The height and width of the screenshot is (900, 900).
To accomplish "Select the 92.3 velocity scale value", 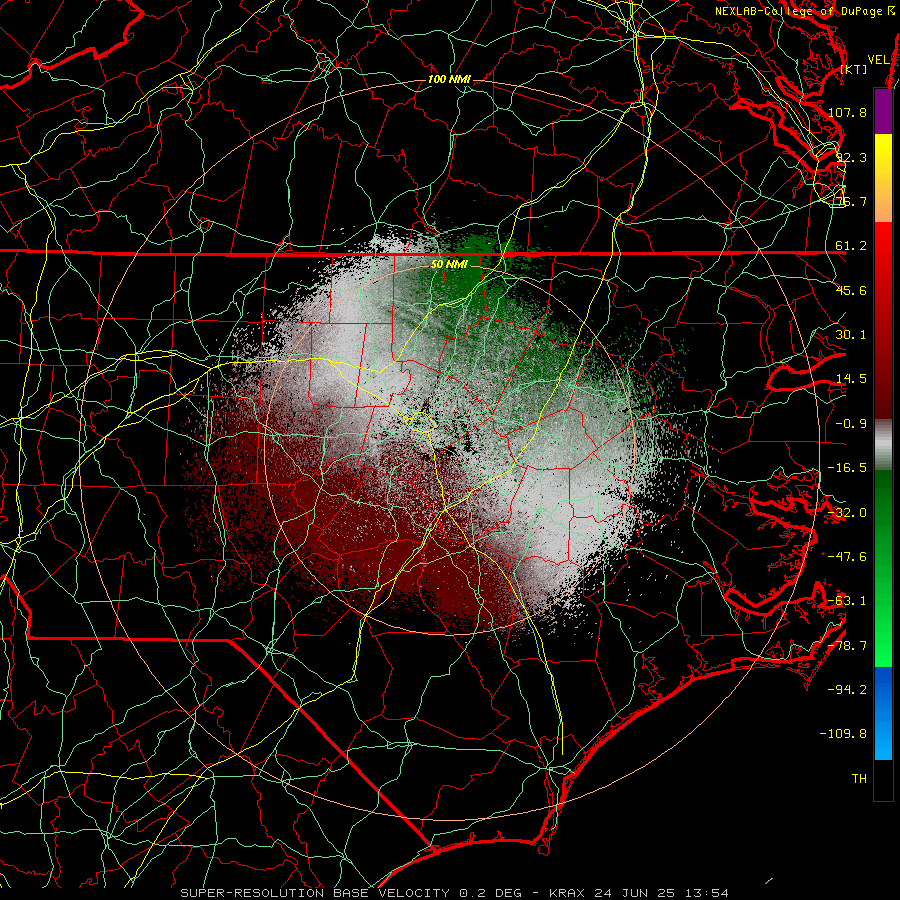I will [x=851, y=157].
